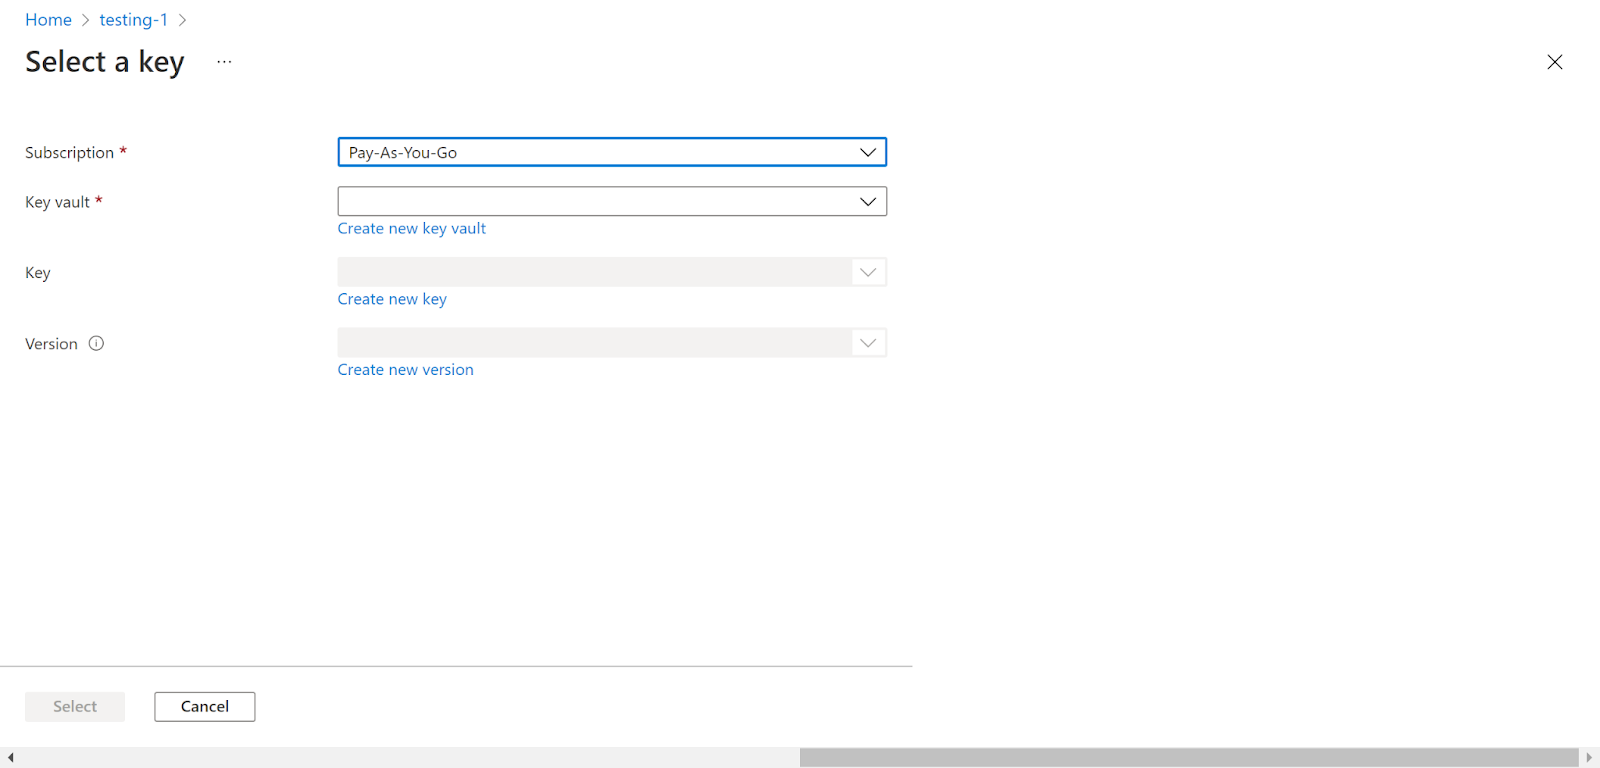Navigate to testing-1 breadcrumb item
Screen dimensions: 1600x768
[x=133, y=20]
